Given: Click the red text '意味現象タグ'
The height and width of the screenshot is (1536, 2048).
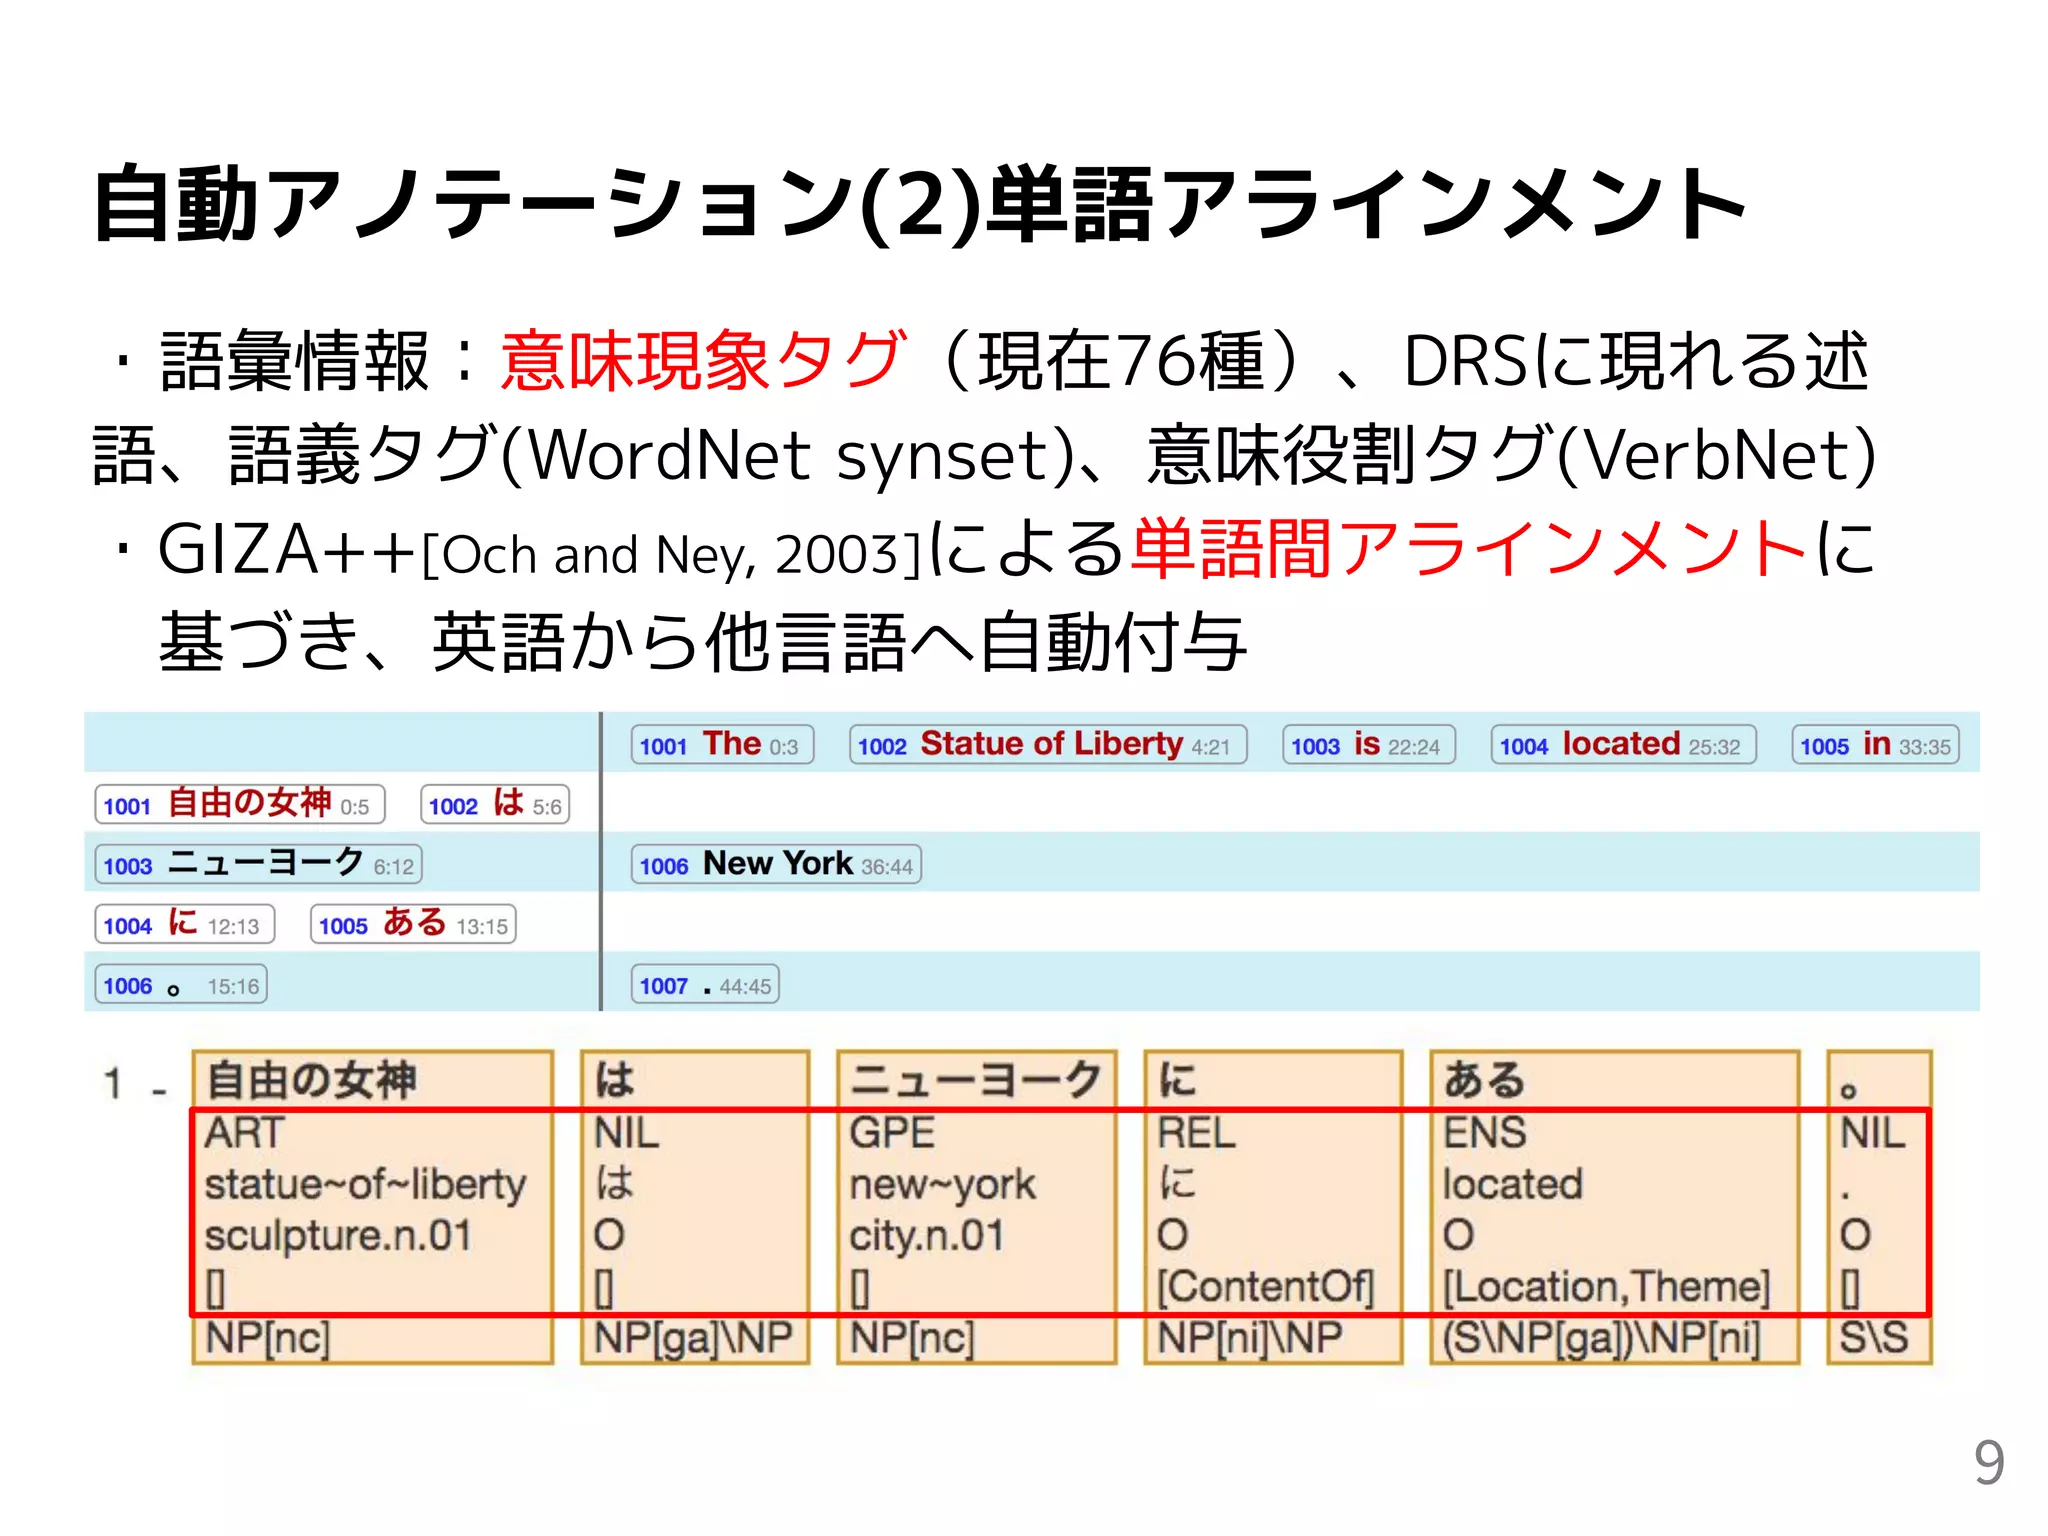Looking at the screenshot, I should (x=703, y=360).
